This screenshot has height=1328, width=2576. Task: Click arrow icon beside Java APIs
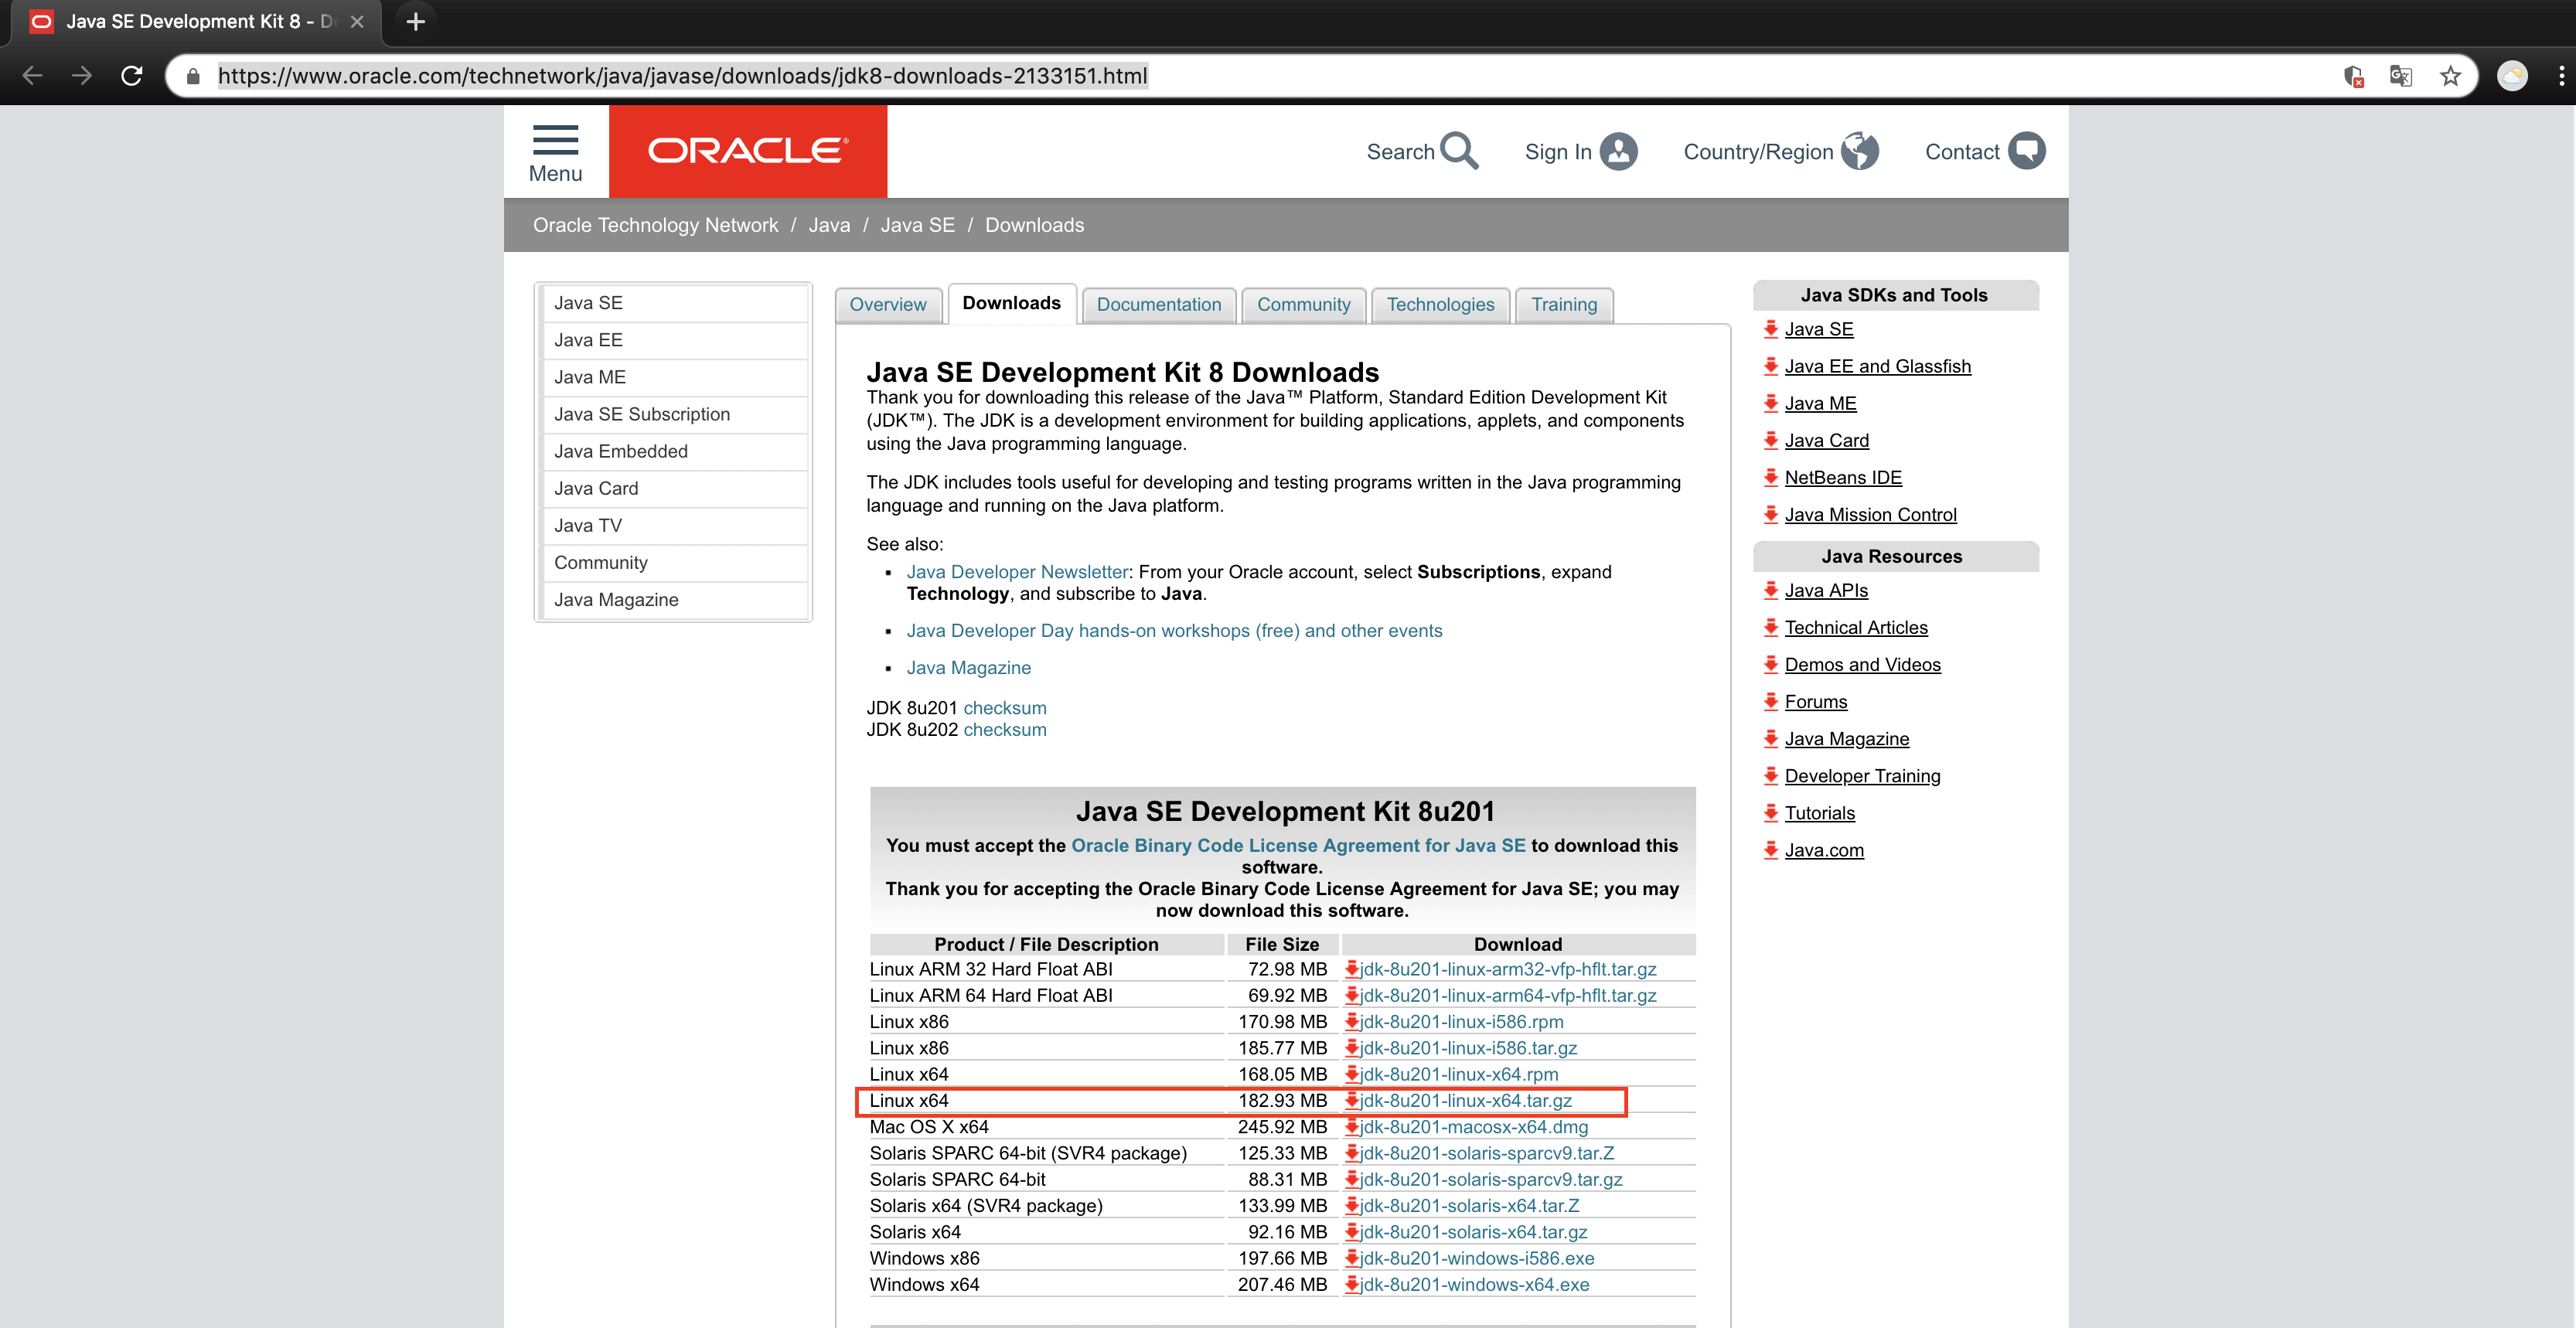click(1771, 590)
